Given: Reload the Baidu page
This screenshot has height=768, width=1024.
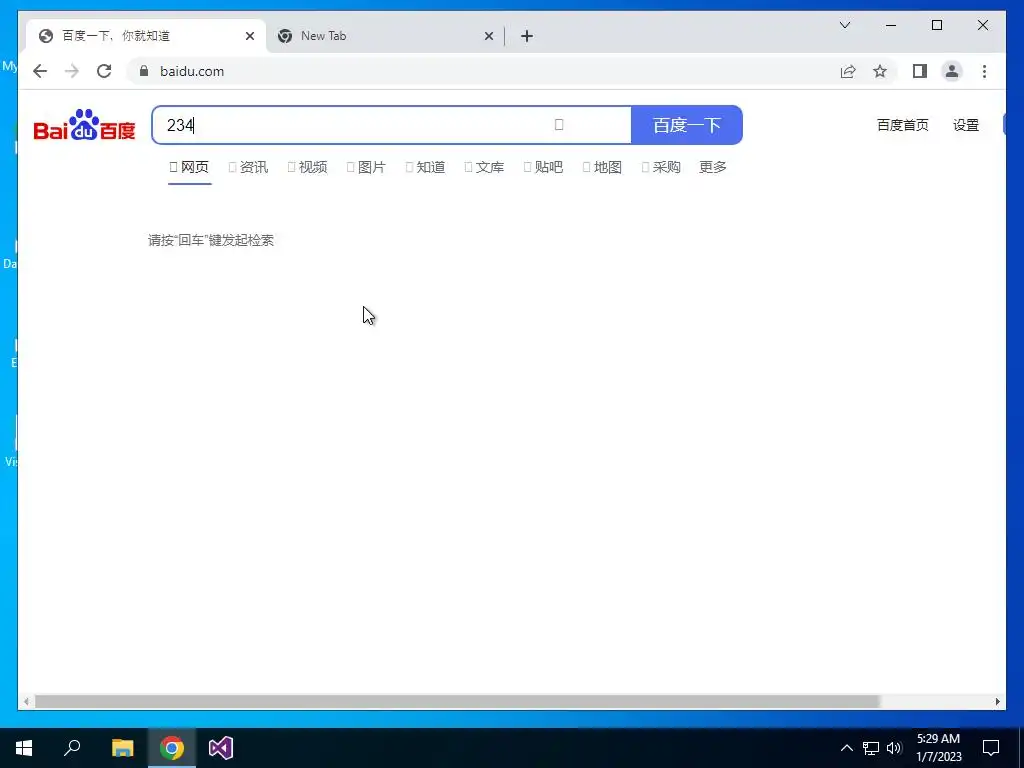Looking at the screenshot, I should click(104, 71).
